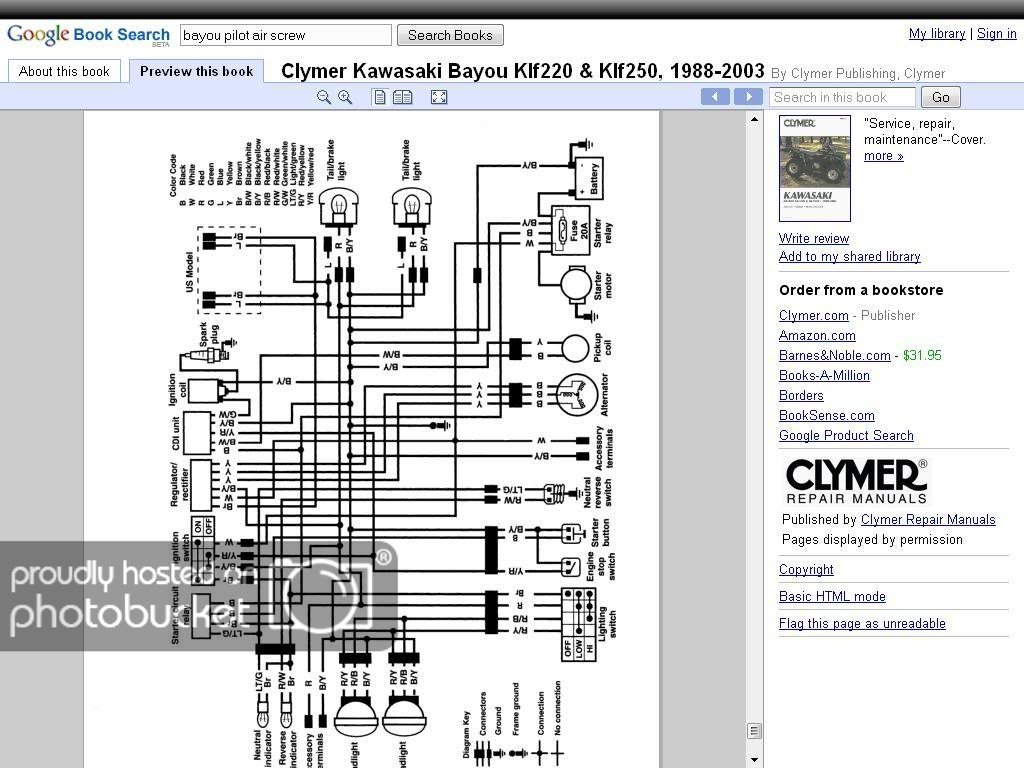Switch to single page view
This screenshot has height=768, width=1024.
pyautogui.click(x=380, y=97)
